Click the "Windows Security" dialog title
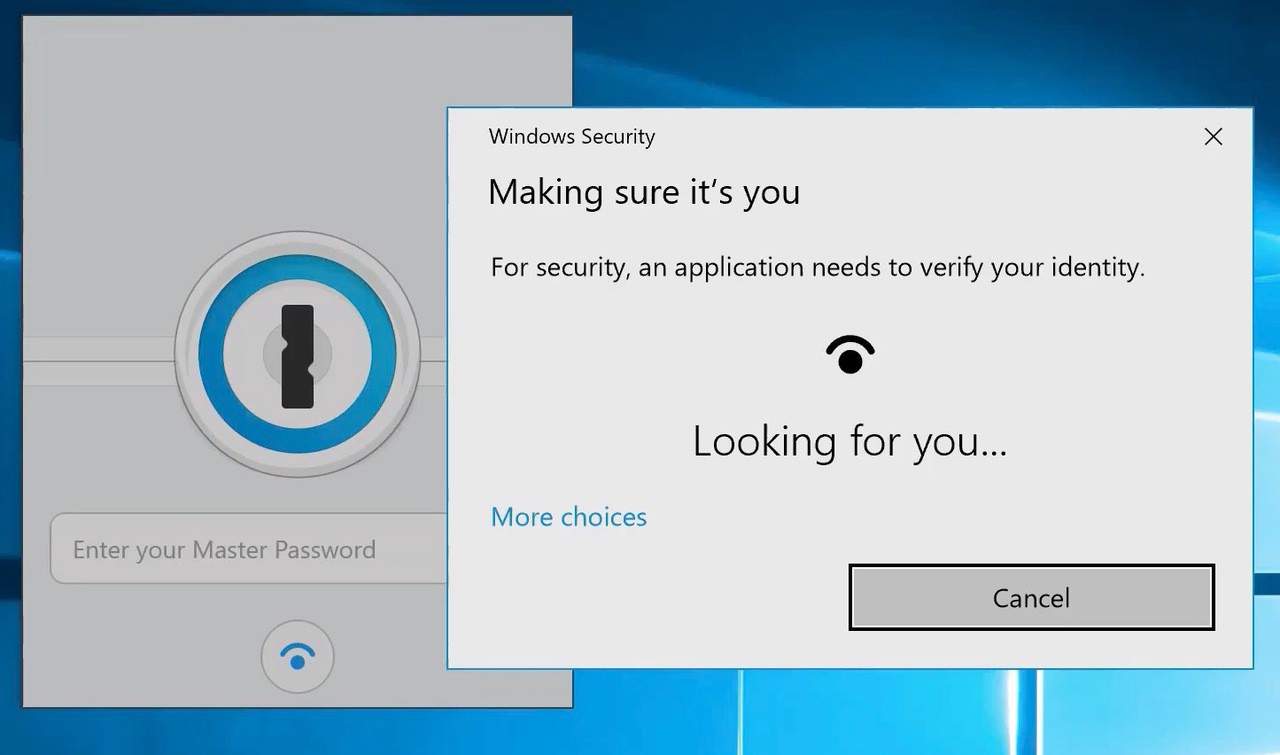Image resolution: width=1280 pixels, height=755 pixels. (572, 137)
